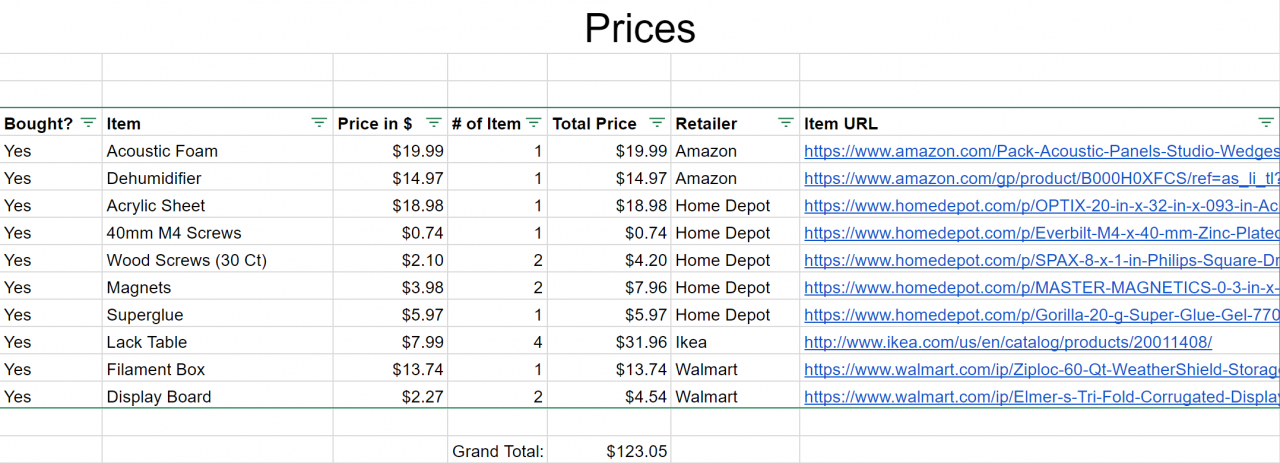Select the Lack Table item cell
Screen dimensions: 1280x463
click(x=217, y=342)
